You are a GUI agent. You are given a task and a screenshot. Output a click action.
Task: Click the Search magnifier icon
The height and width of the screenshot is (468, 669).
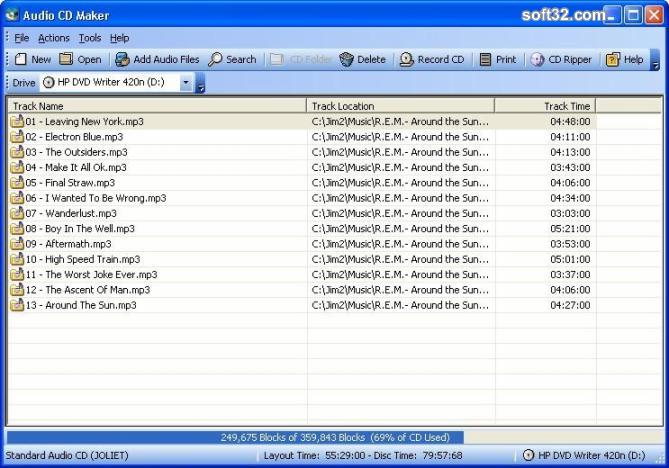[215, 59]
